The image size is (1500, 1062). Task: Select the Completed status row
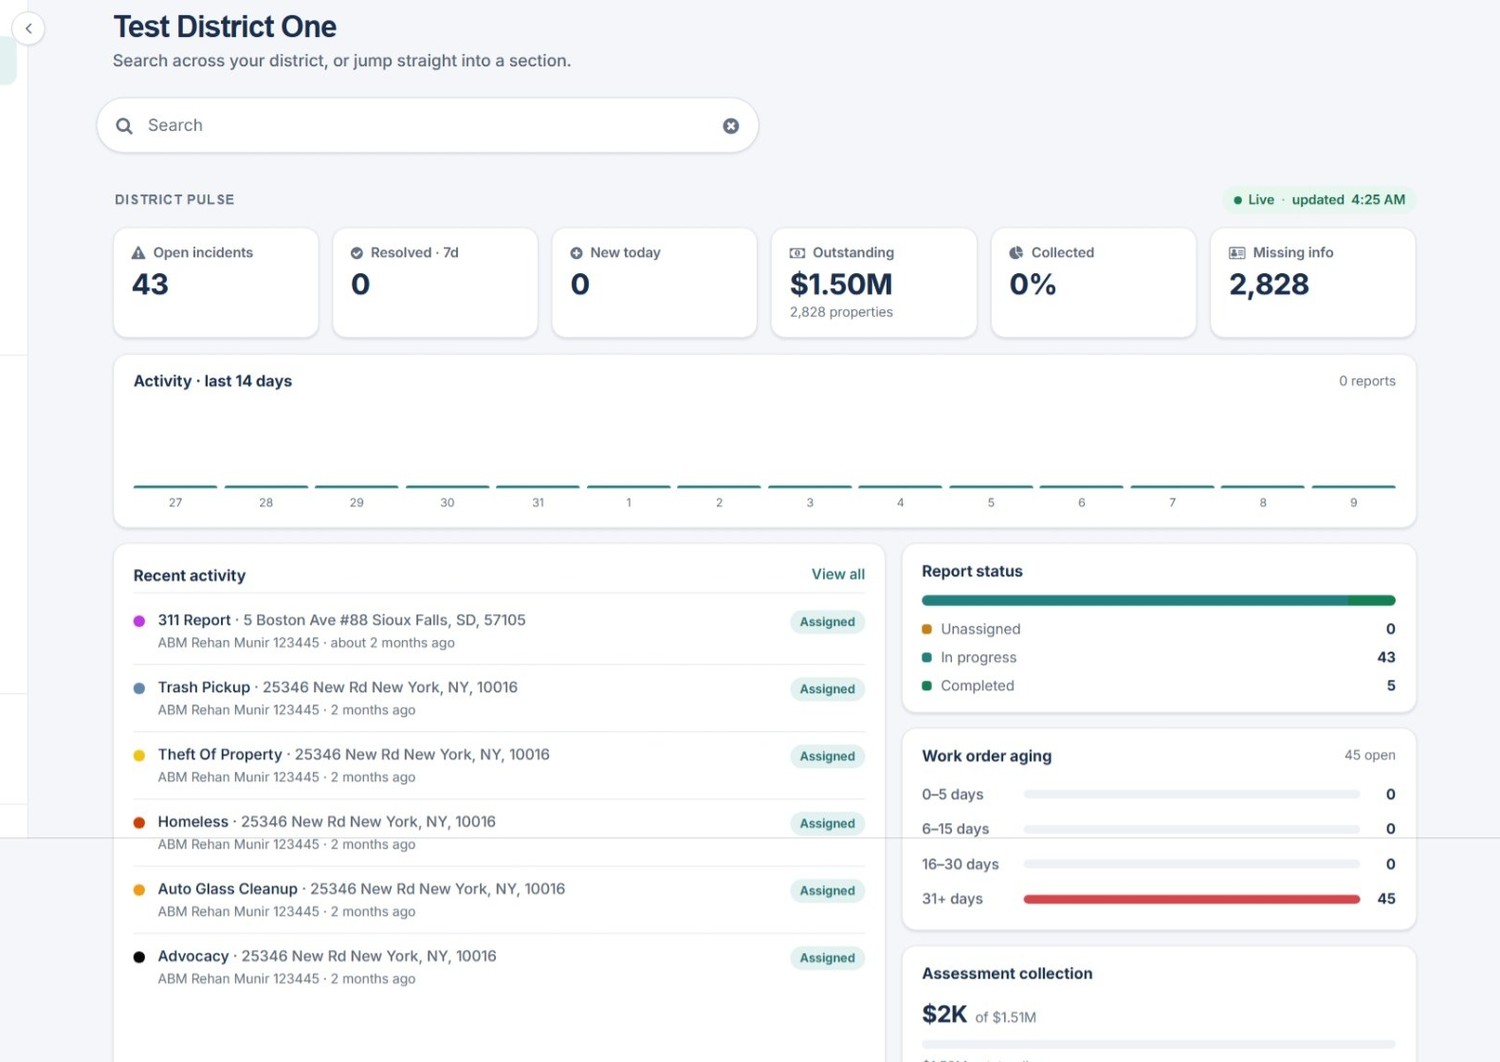1158,685
